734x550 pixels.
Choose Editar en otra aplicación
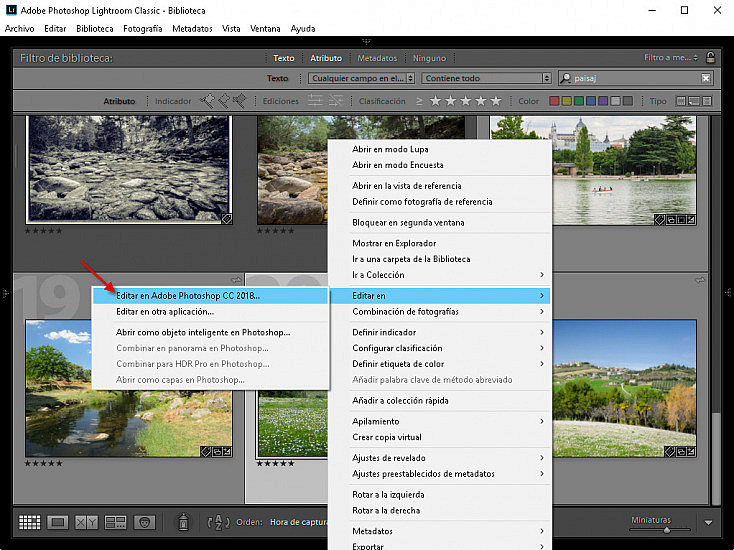pyautogui.click(x=210, y=311)
